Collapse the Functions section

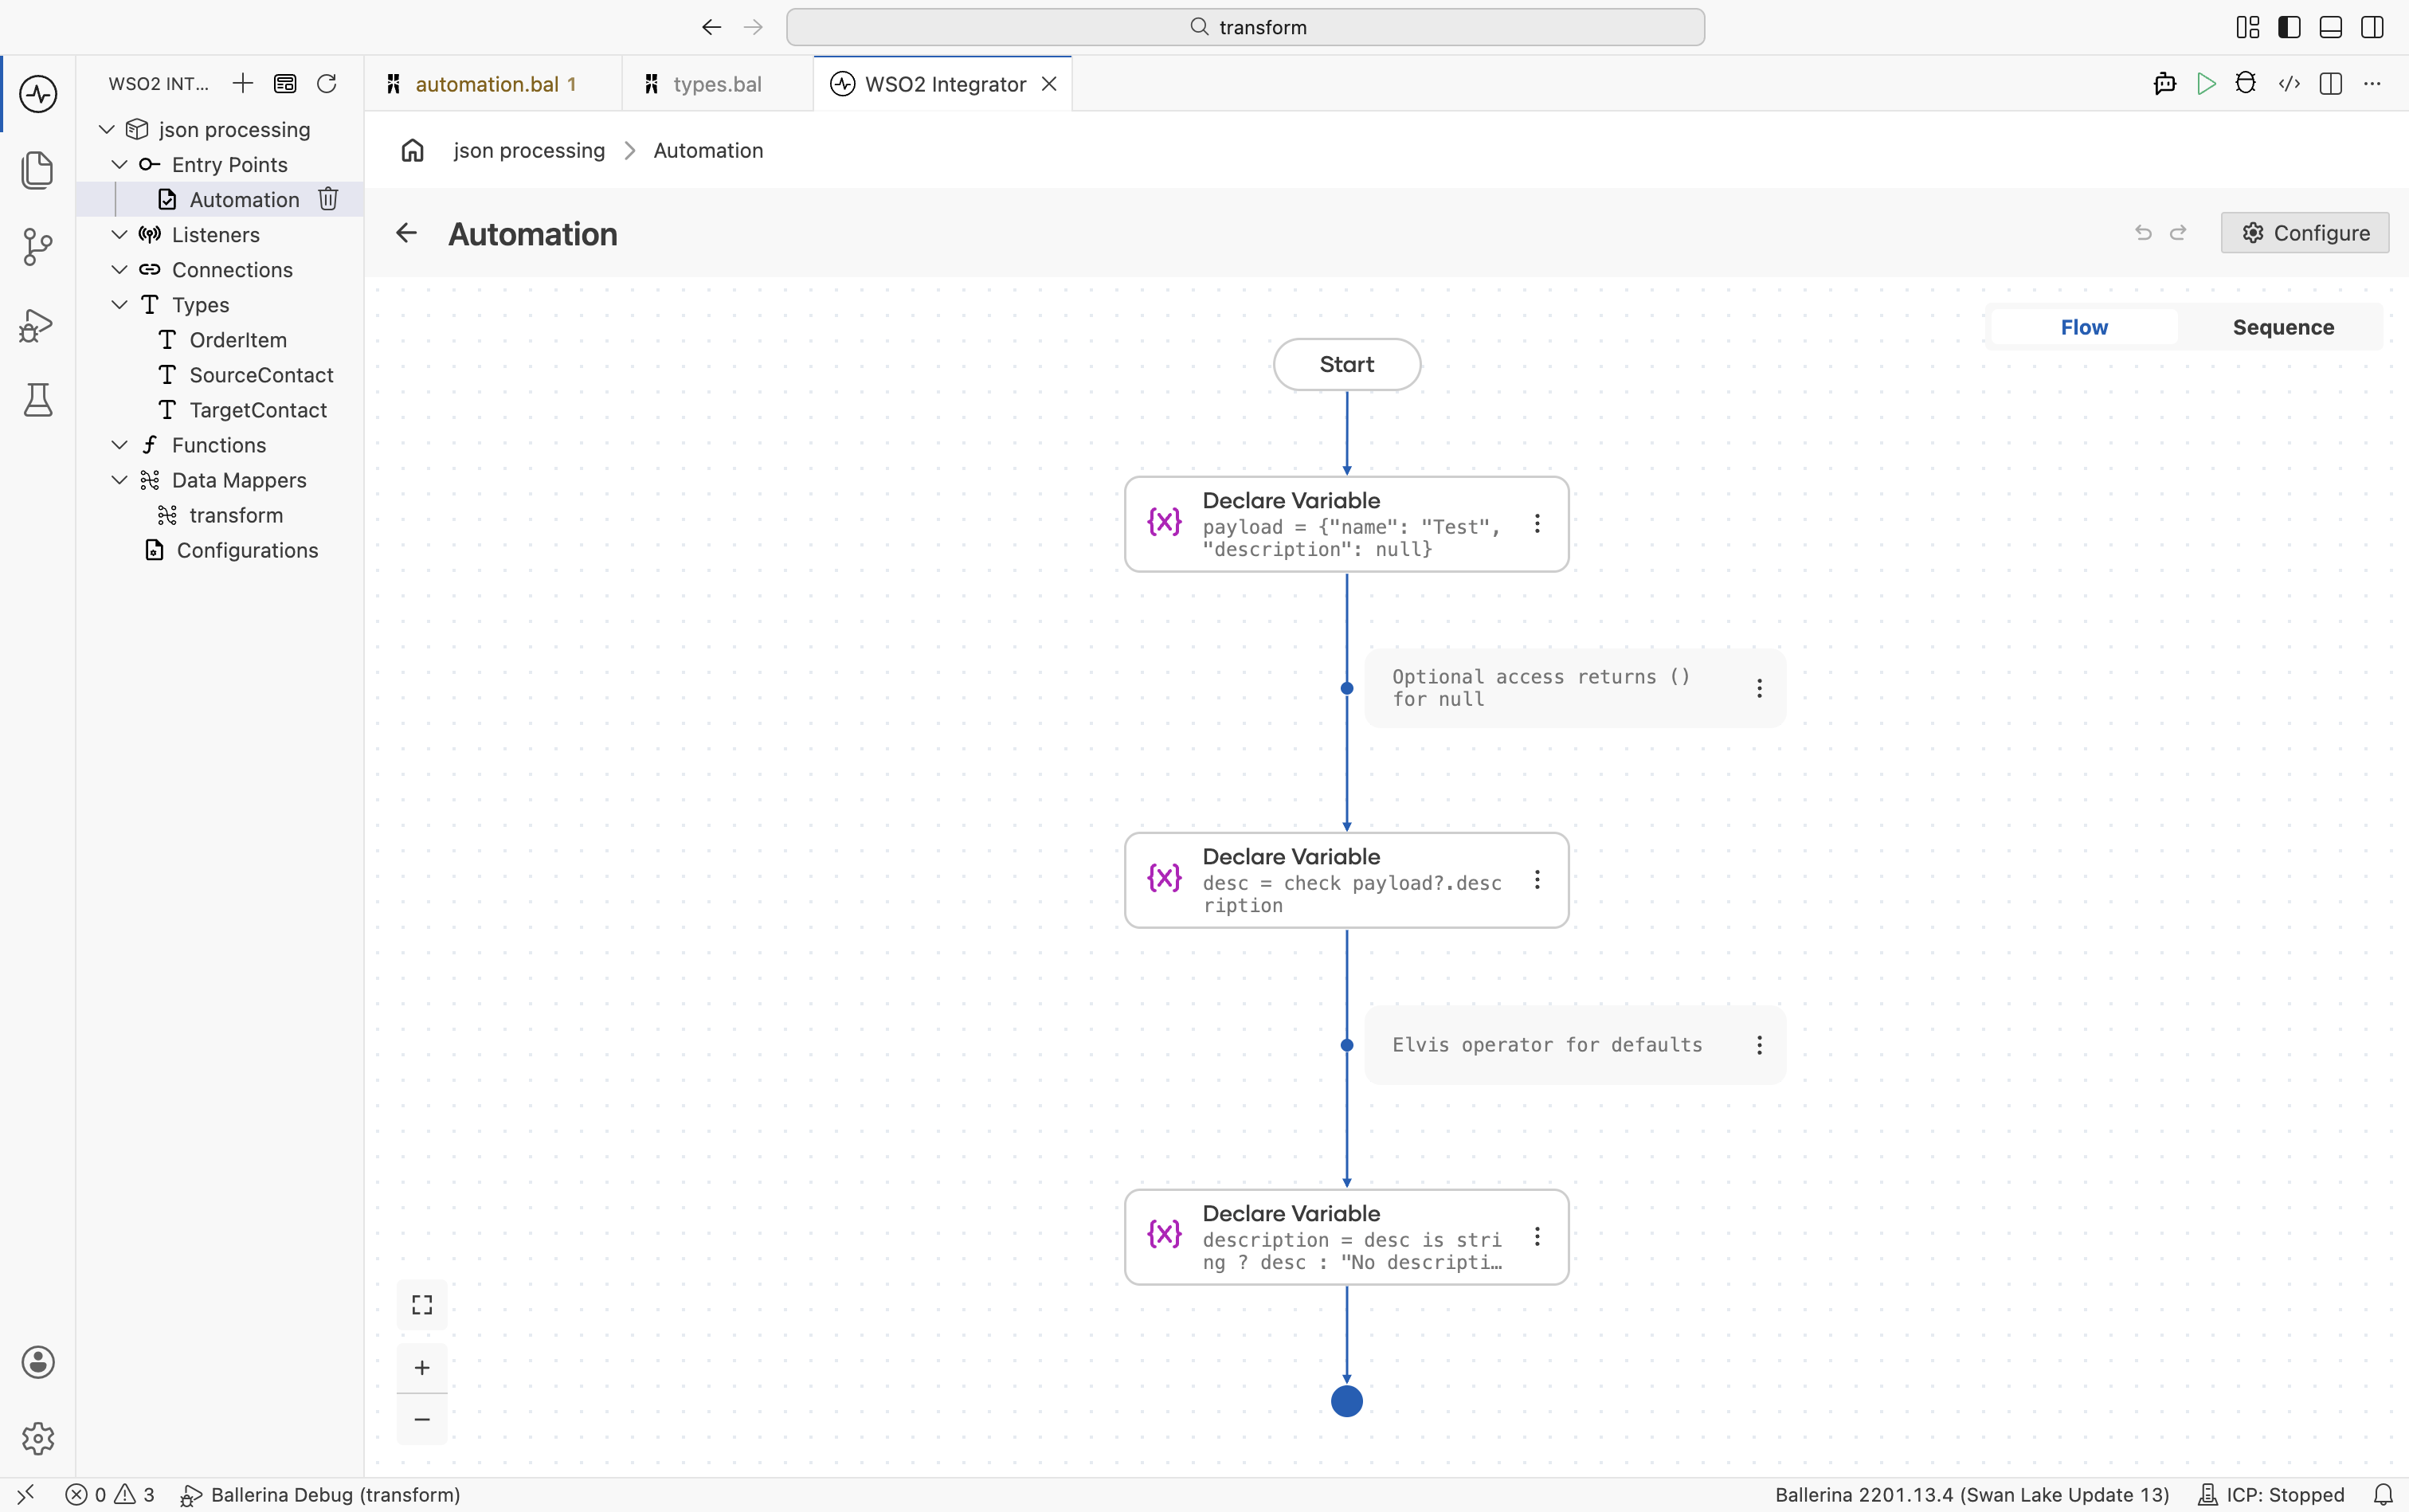click(120, 445)
